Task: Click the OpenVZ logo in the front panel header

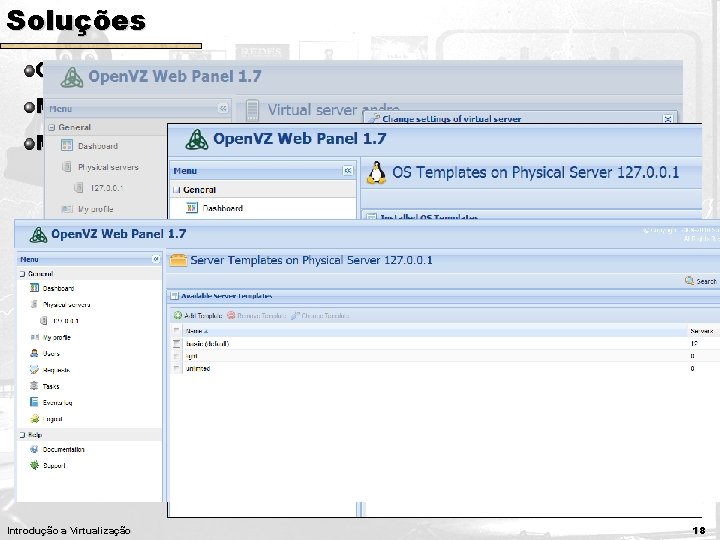Action: click(x=38, y=235)
